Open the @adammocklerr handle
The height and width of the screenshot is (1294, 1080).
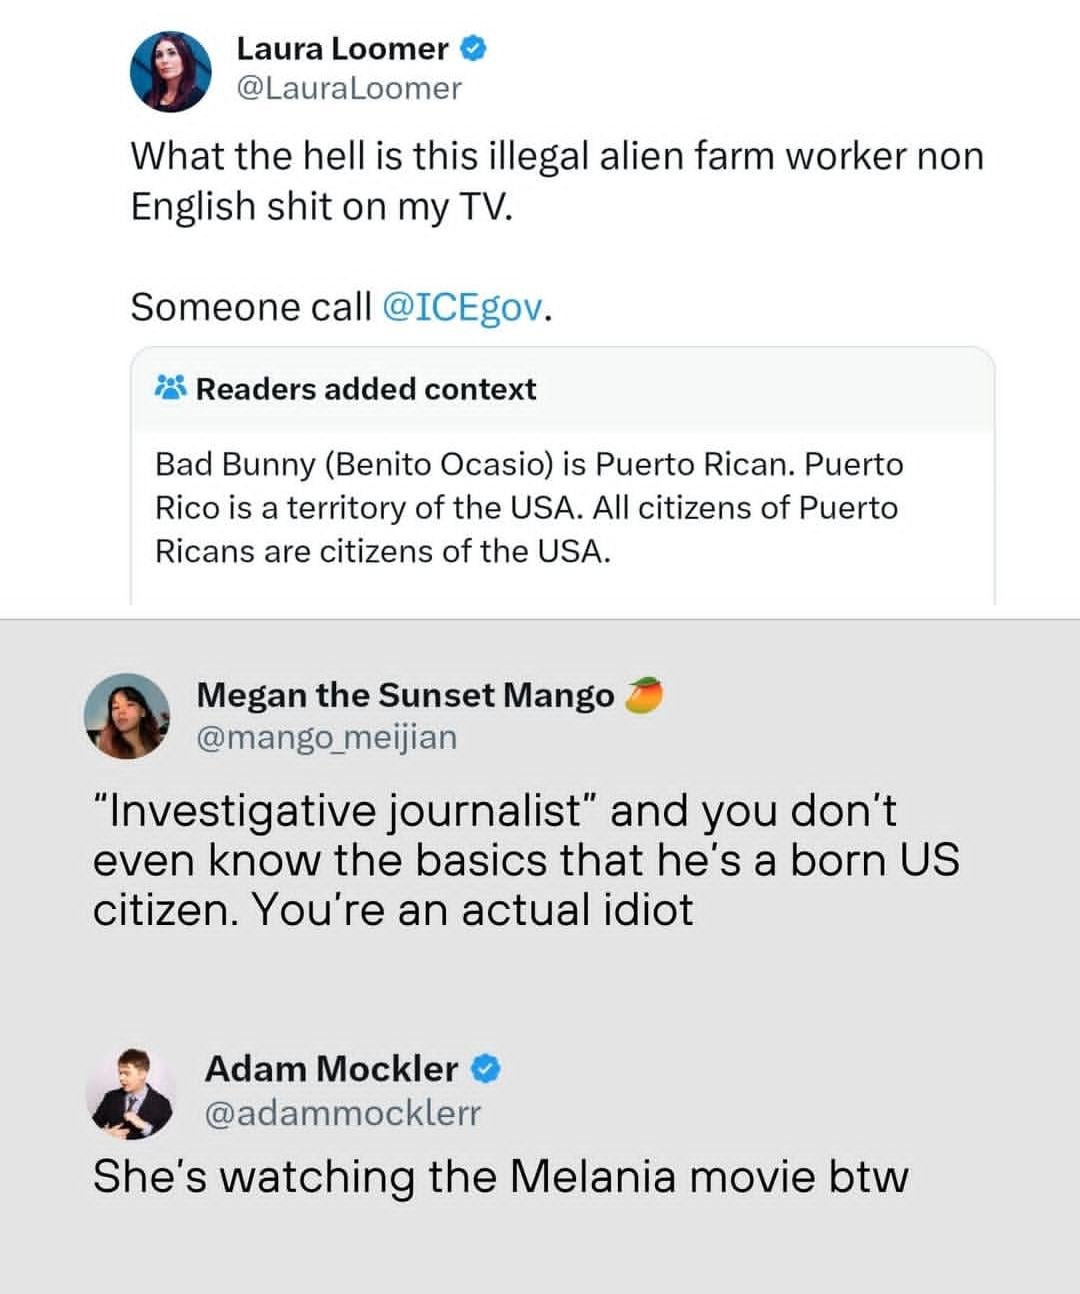pos(342,1112)
